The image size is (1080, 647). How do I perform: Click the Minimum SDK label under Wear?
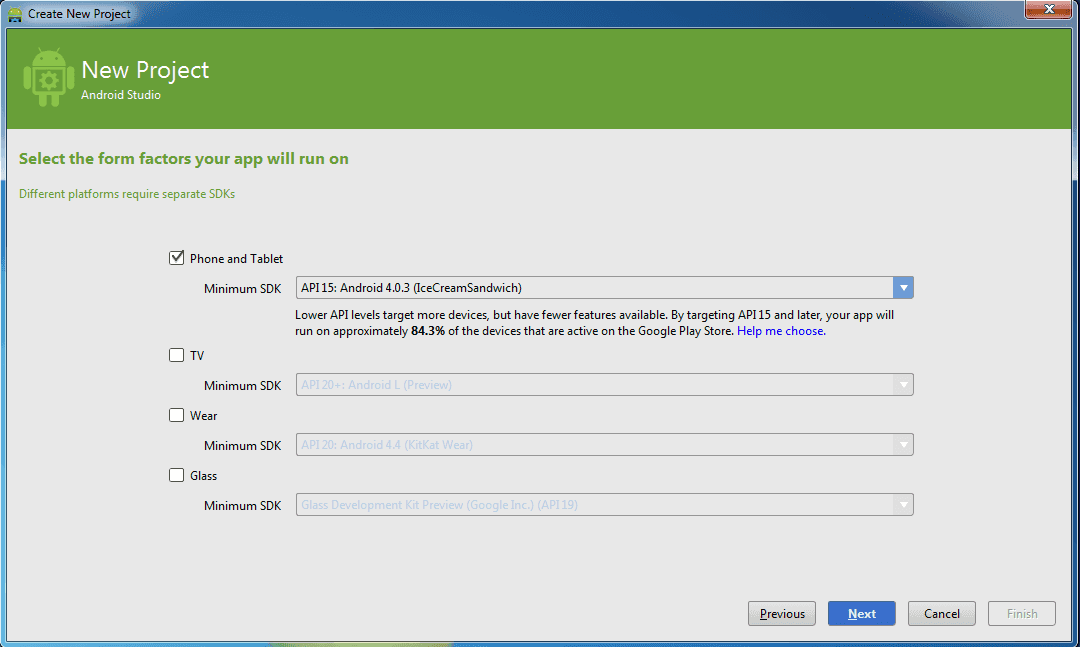point(242,446)
